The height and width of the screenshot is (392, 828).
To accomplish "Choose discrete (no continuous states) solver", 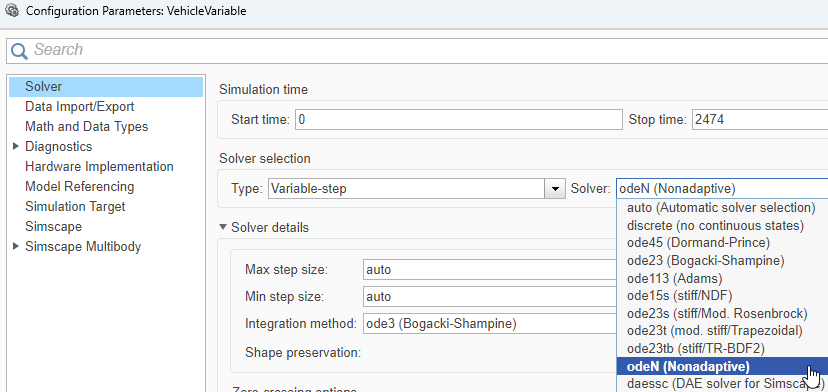I will [x=722, y=226].
